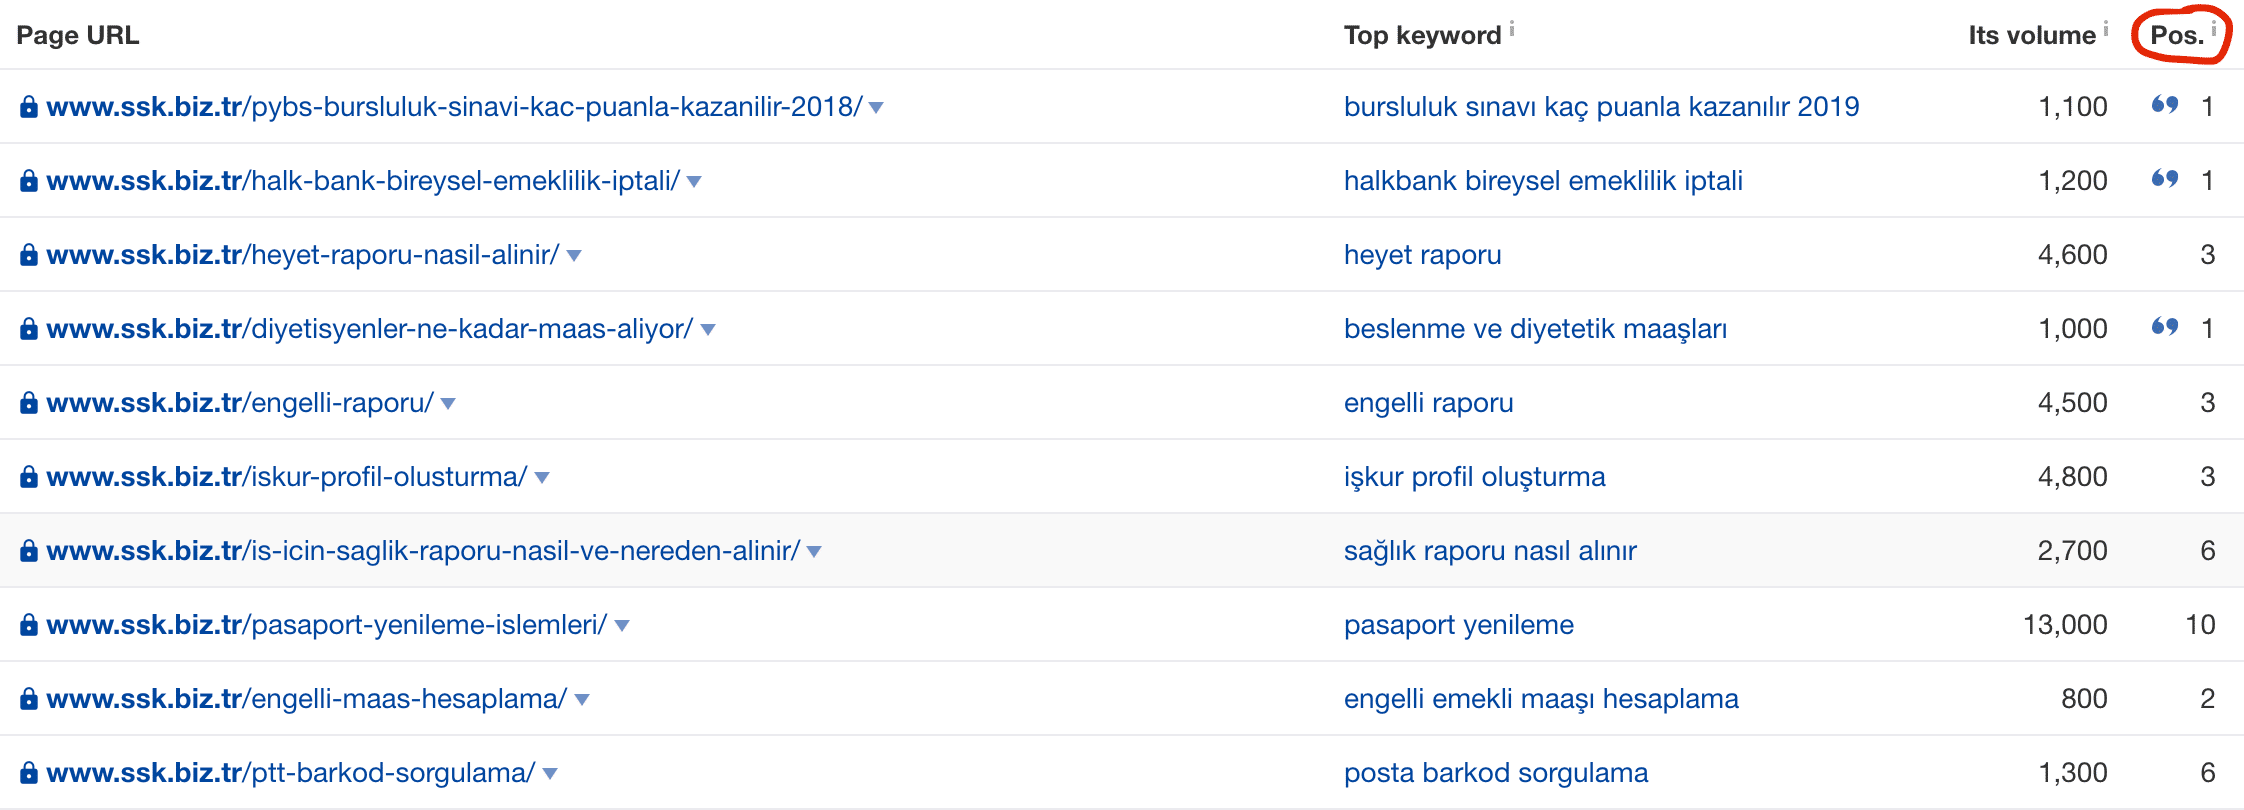2244x810 pixels.
Task: Click keyword 'bursluluk sınavı kaç puanla kazanılır 2019'
Action: (1602, 107)
